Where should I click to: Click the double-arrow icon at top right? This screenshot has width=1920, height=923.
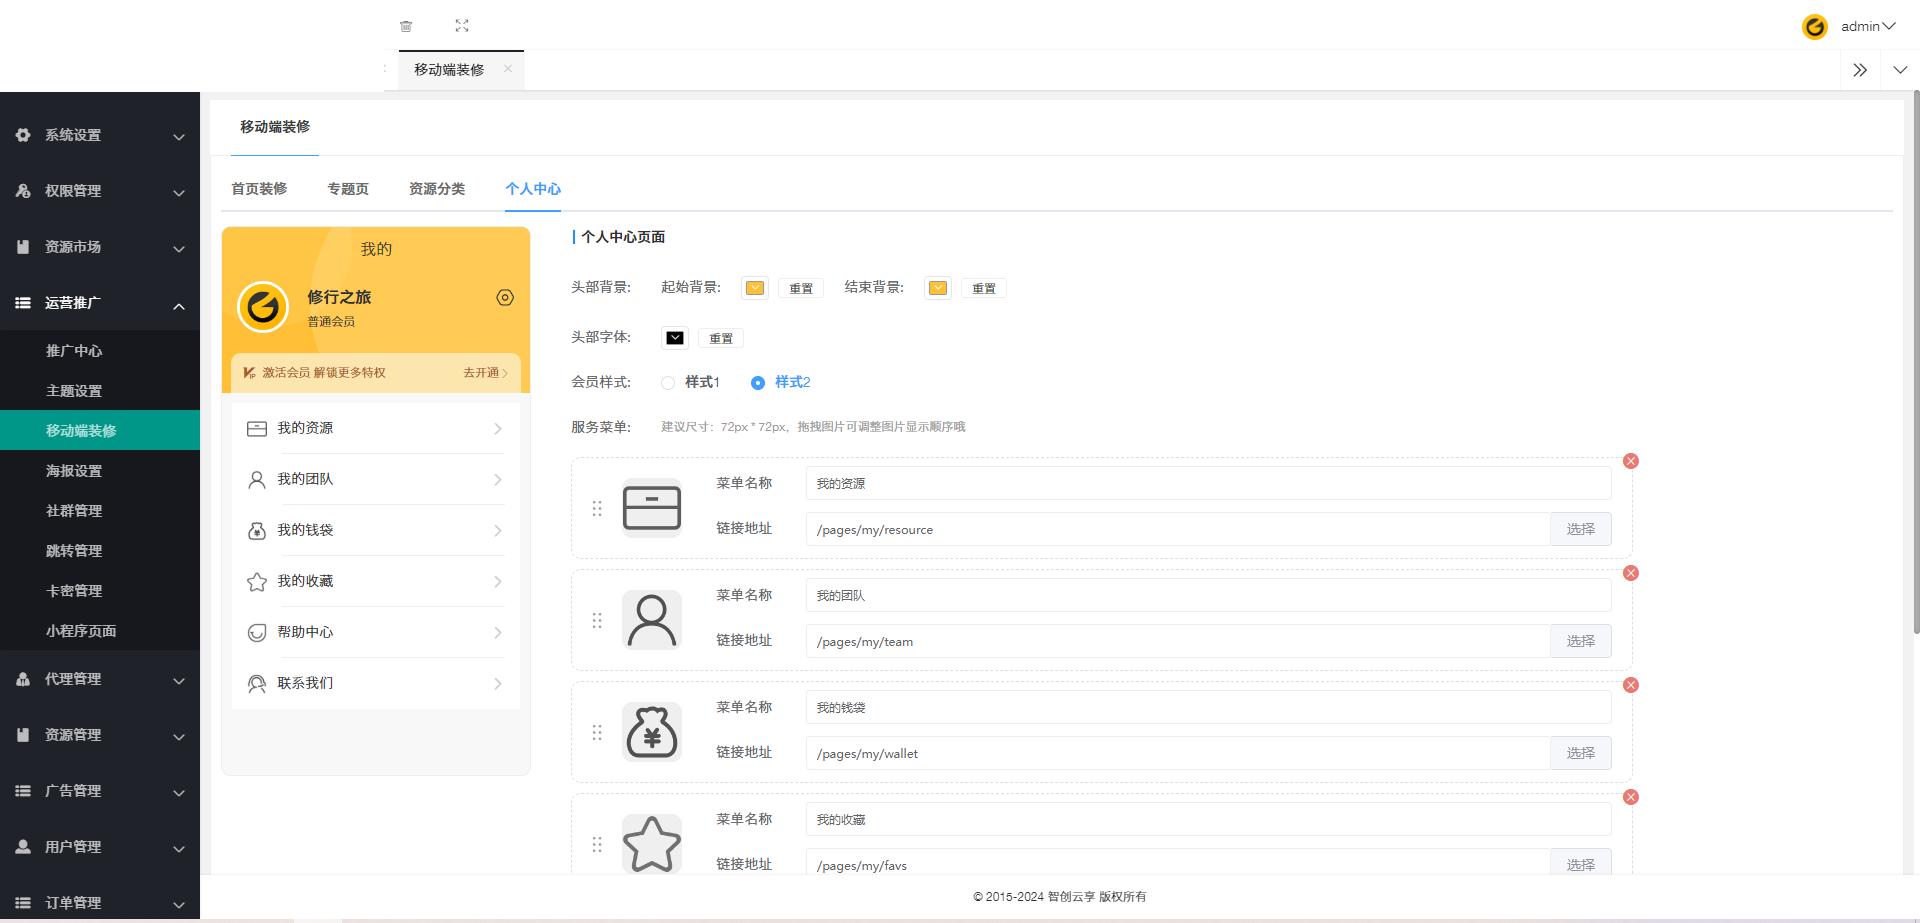pos(1860,70)
